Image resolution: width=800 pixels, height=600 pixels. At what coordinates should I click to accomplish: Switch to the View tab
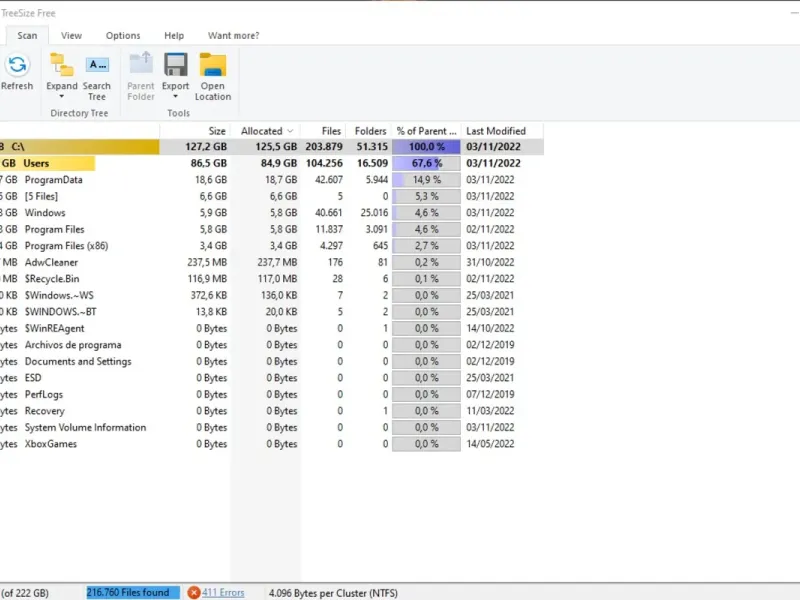(x=71, y=36)
